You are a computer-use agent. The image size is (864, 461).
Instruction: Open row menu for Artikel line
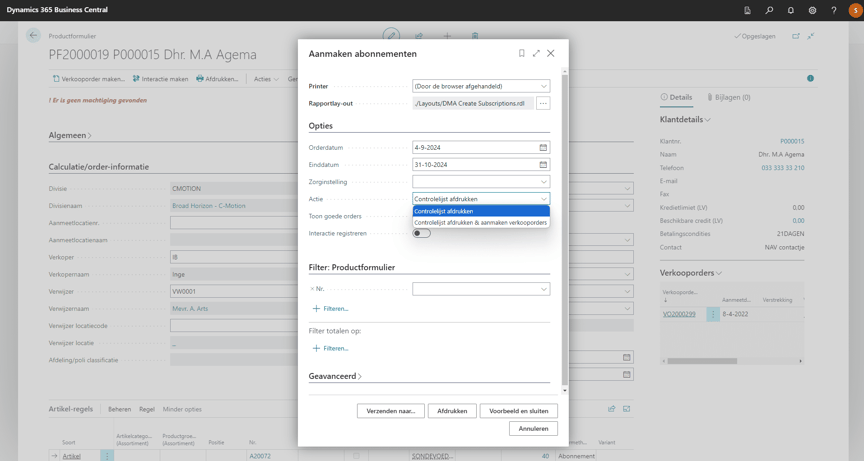(x=107, y=455)
